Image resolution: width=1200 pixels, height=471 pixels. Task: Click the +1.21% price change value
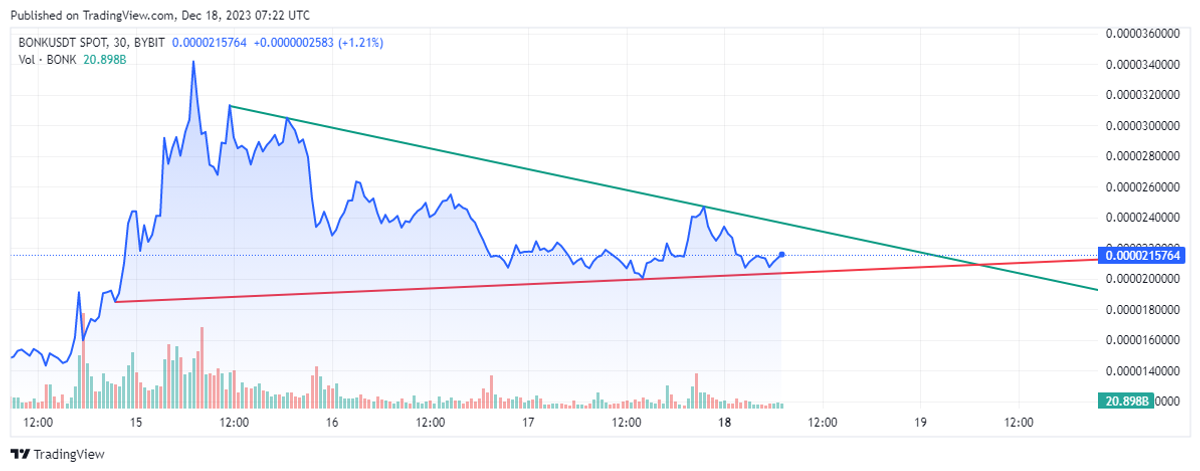click(360, 43)
